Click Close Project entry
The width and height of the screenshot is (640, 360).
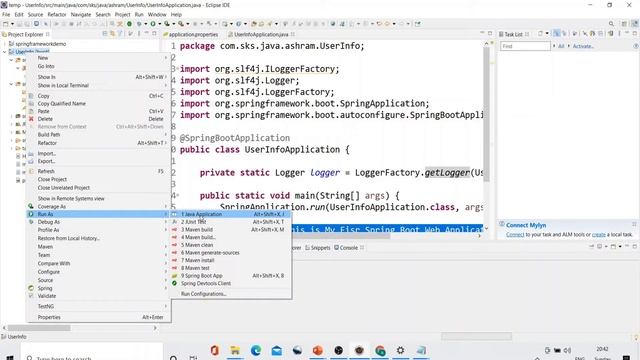pyautogui.click(x=98, y=179)
